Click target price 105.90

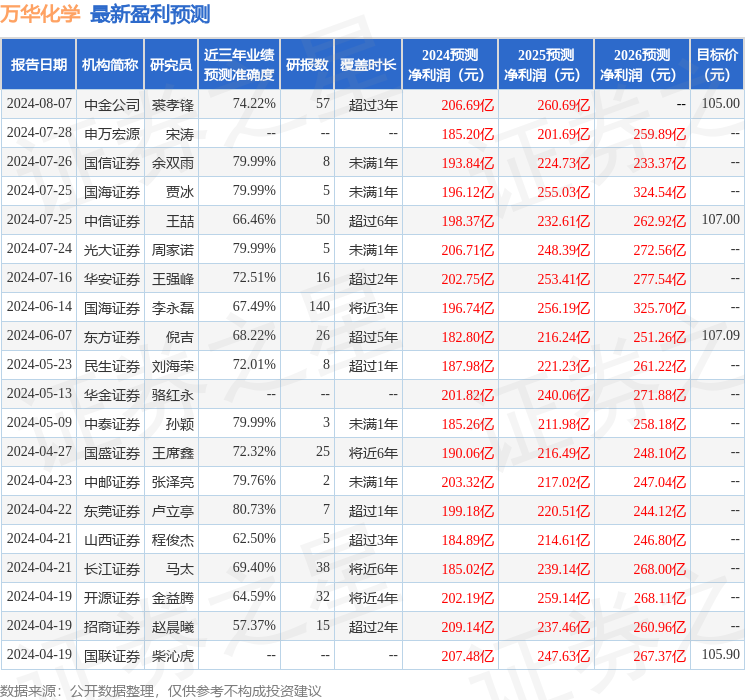[720, 654]
